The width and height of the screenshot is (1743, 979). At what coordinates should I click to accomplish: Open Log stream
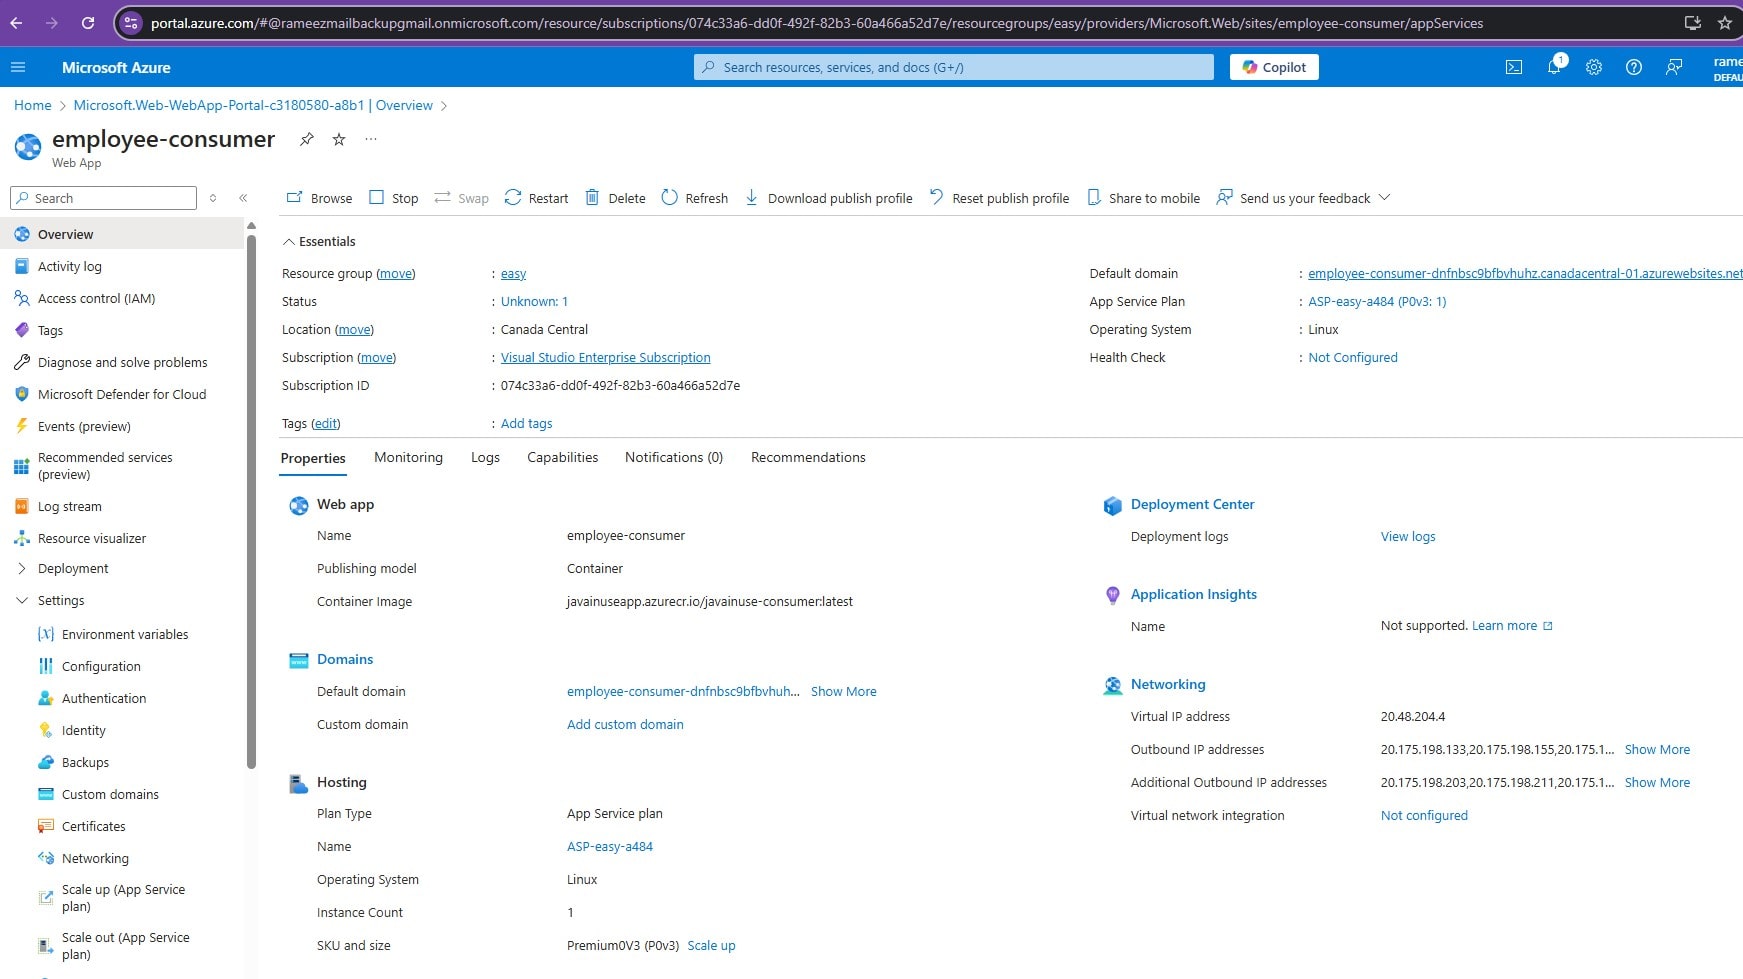click(122, 506)
